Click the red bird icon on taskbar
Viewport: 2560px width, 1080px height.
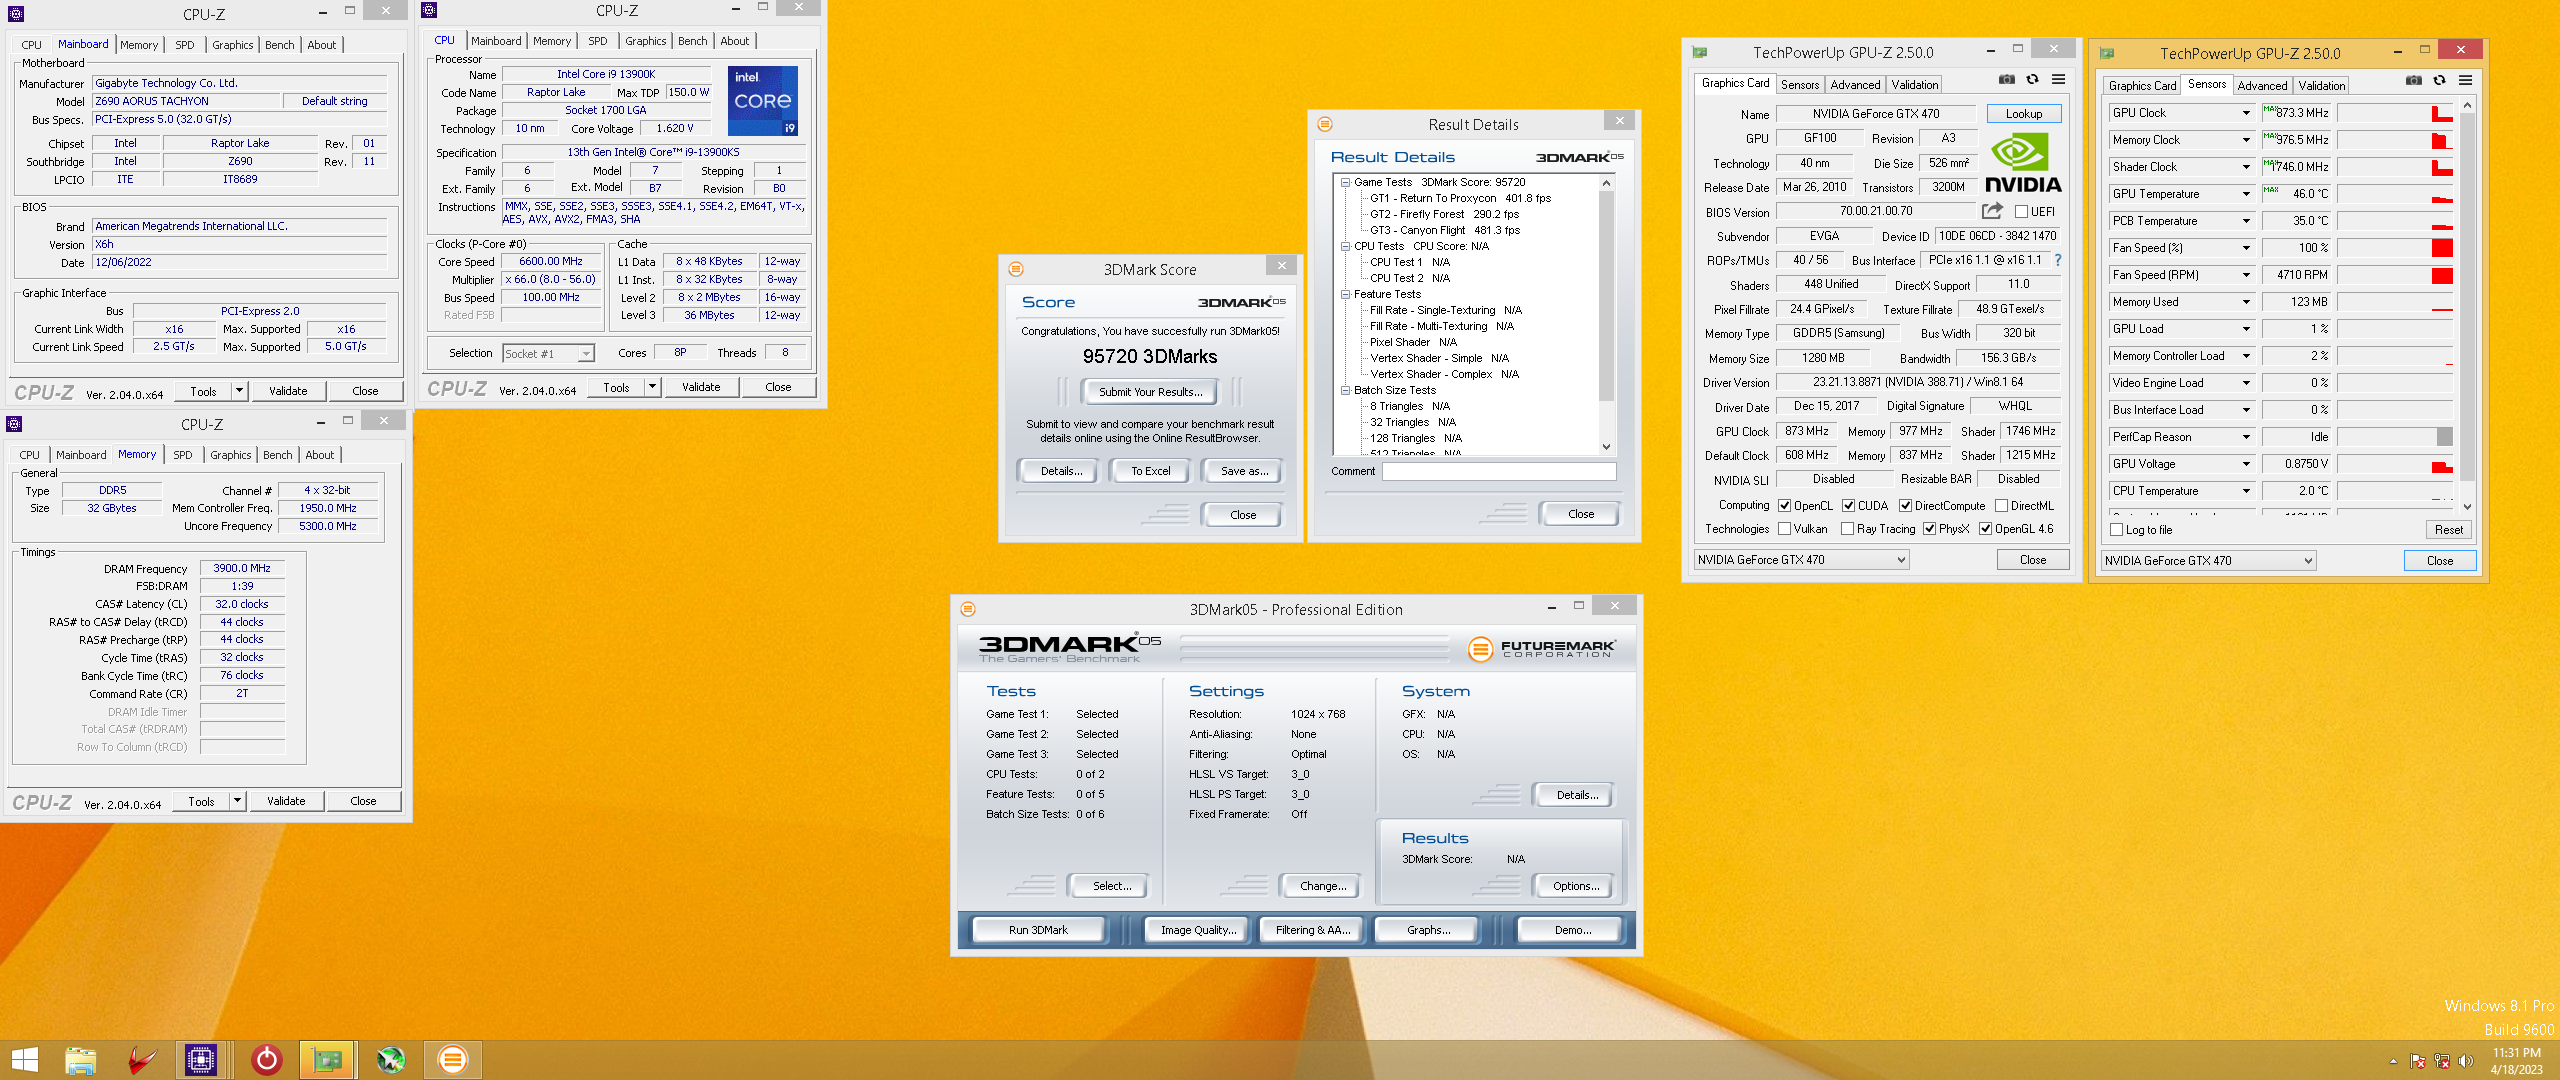tap(143, 1060)
